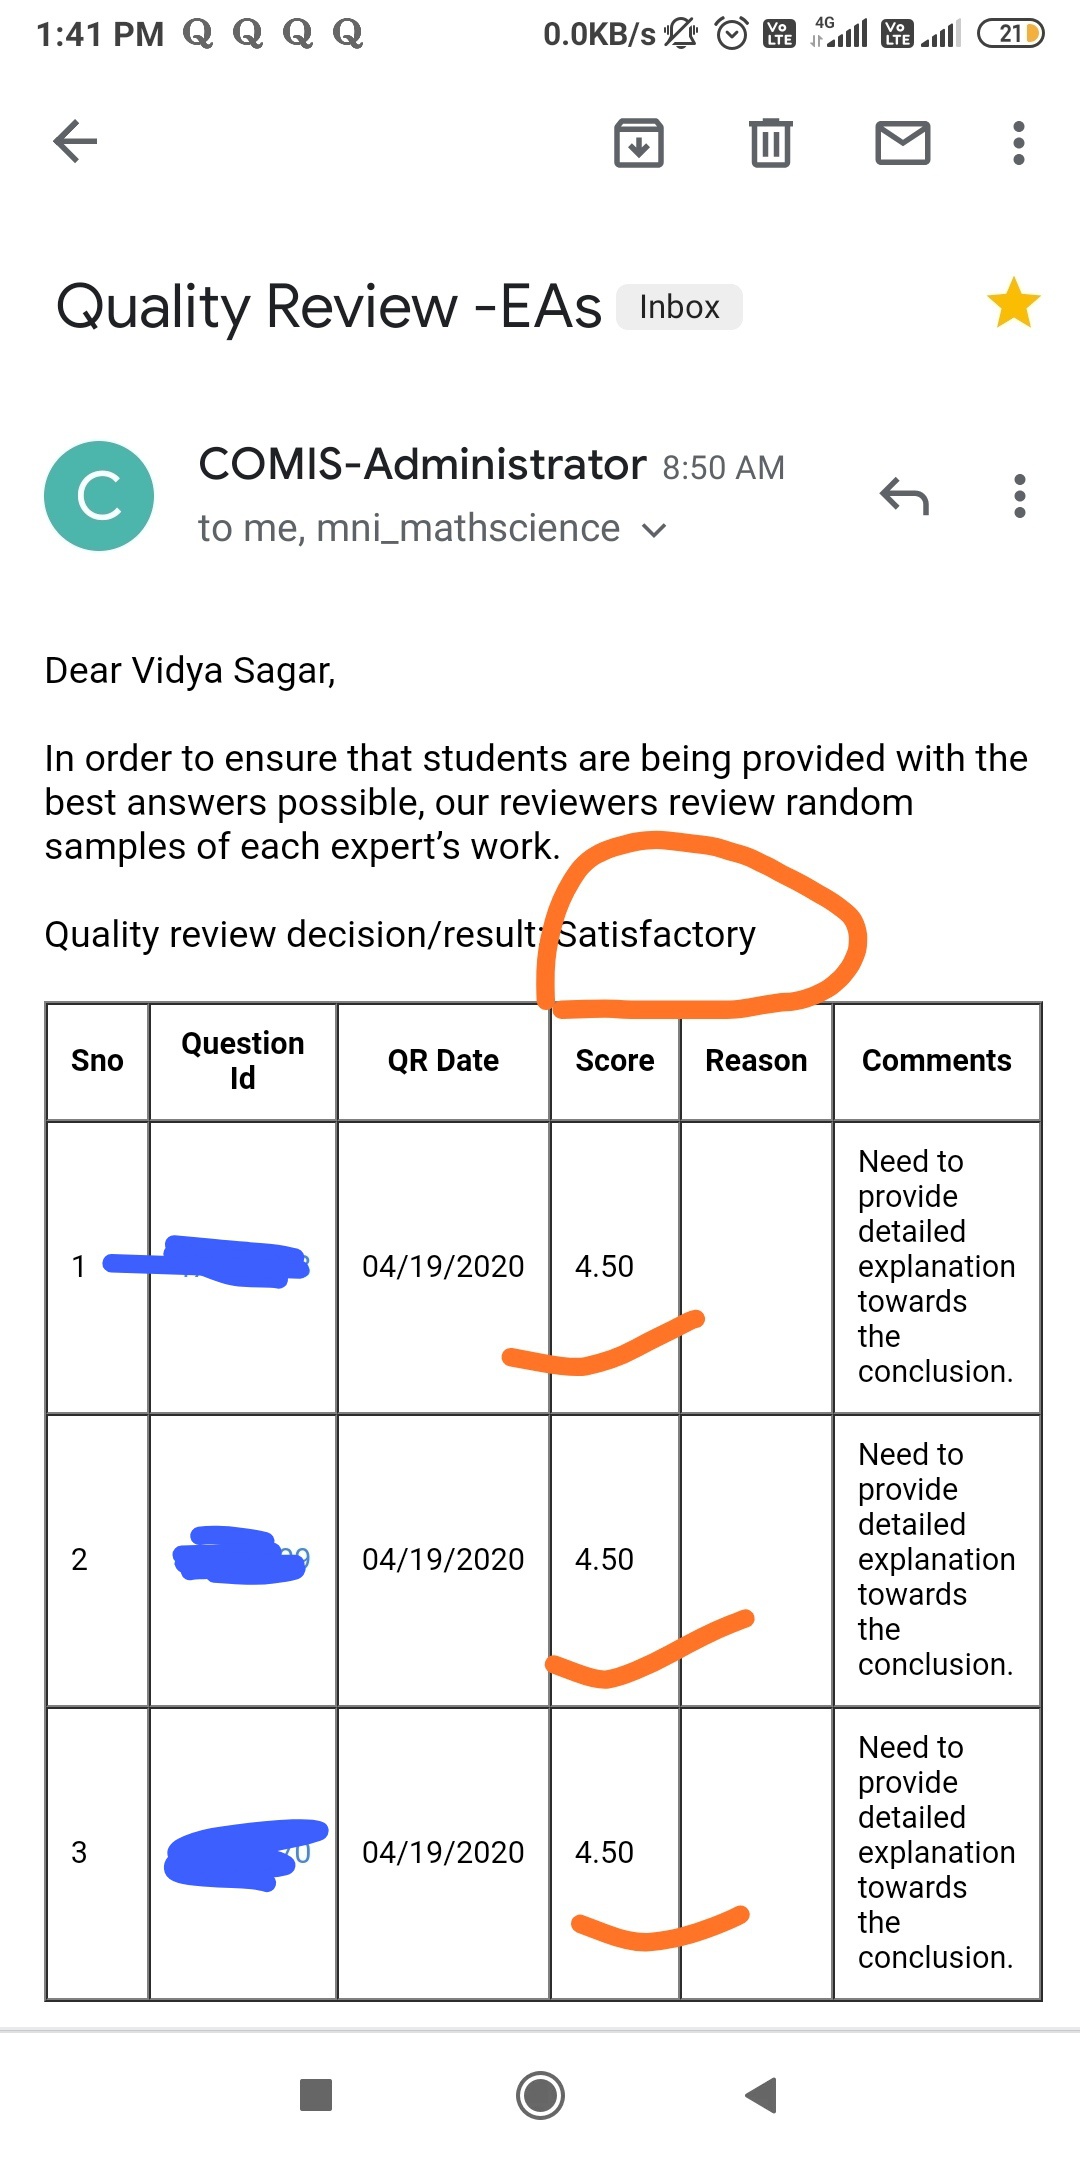Go back using the top arrow
Viewport: 1080px width, 2160px height.
click(x=75, y=141)
